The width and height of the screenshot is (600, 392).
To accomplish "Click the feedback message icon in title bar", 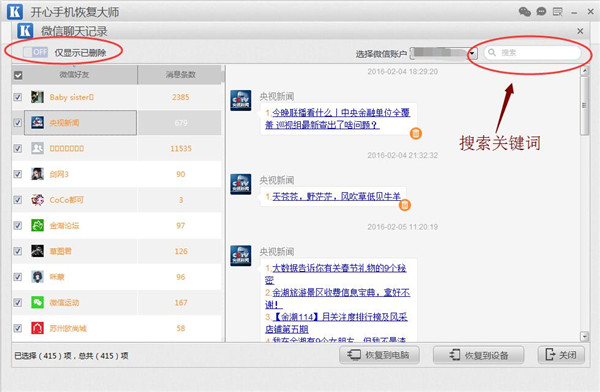I will click(558, 12).
